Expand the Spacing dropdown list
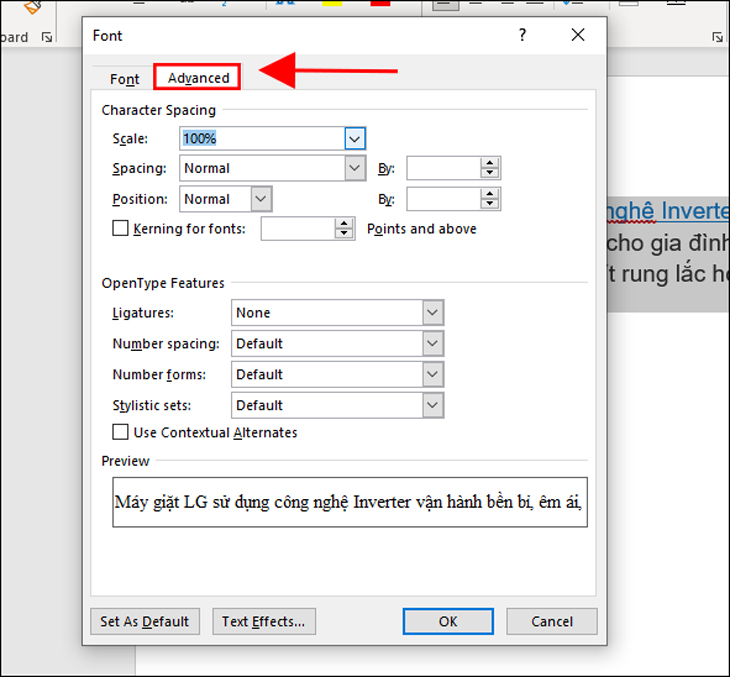The height and width of the screenshot is (677, 730). tap(355, 168)
